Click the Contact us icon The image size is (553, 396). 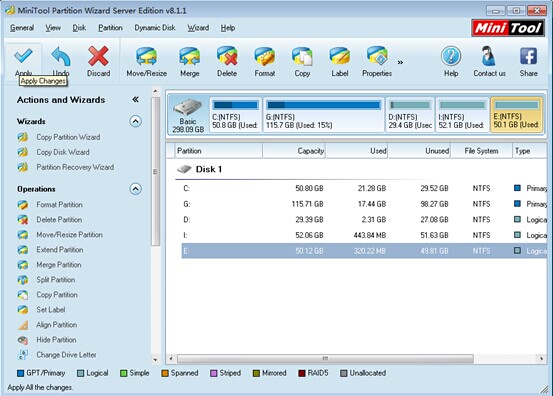click(x=489, y=56)
